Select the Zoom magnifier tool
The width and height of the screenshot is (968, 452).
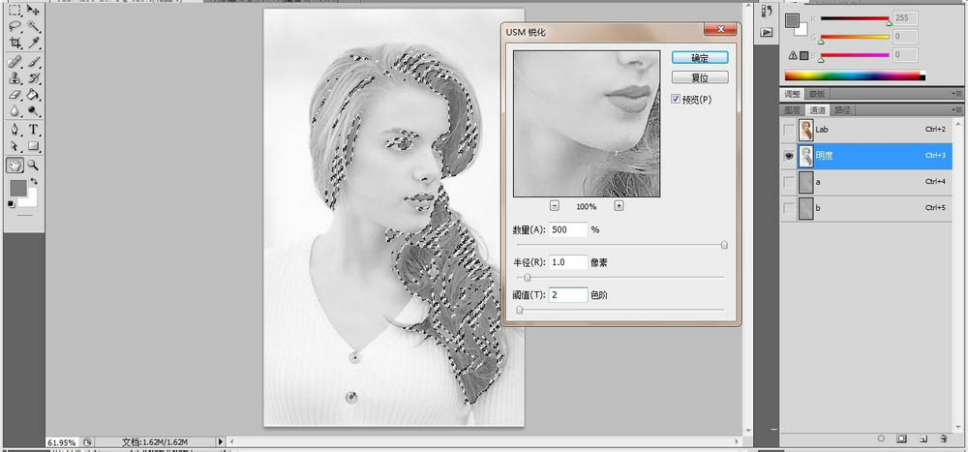34,165
